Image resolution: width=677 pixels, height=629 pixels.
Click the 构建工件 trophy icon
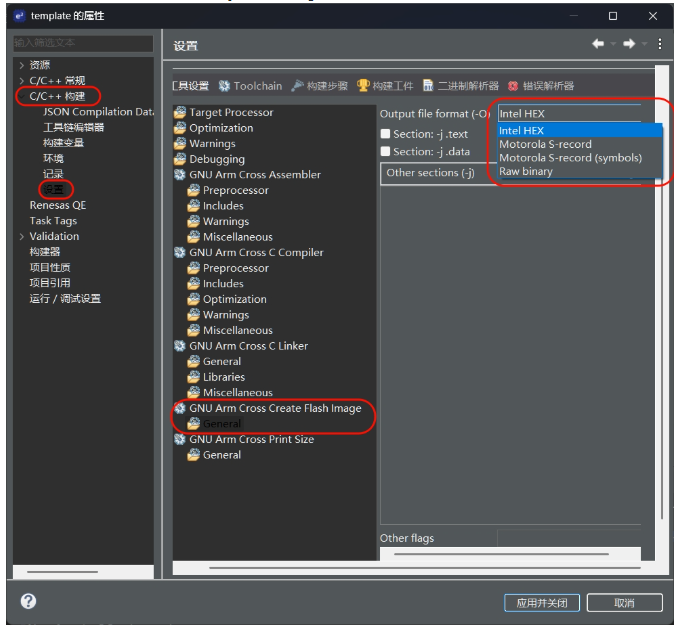[x=363, y=85]
